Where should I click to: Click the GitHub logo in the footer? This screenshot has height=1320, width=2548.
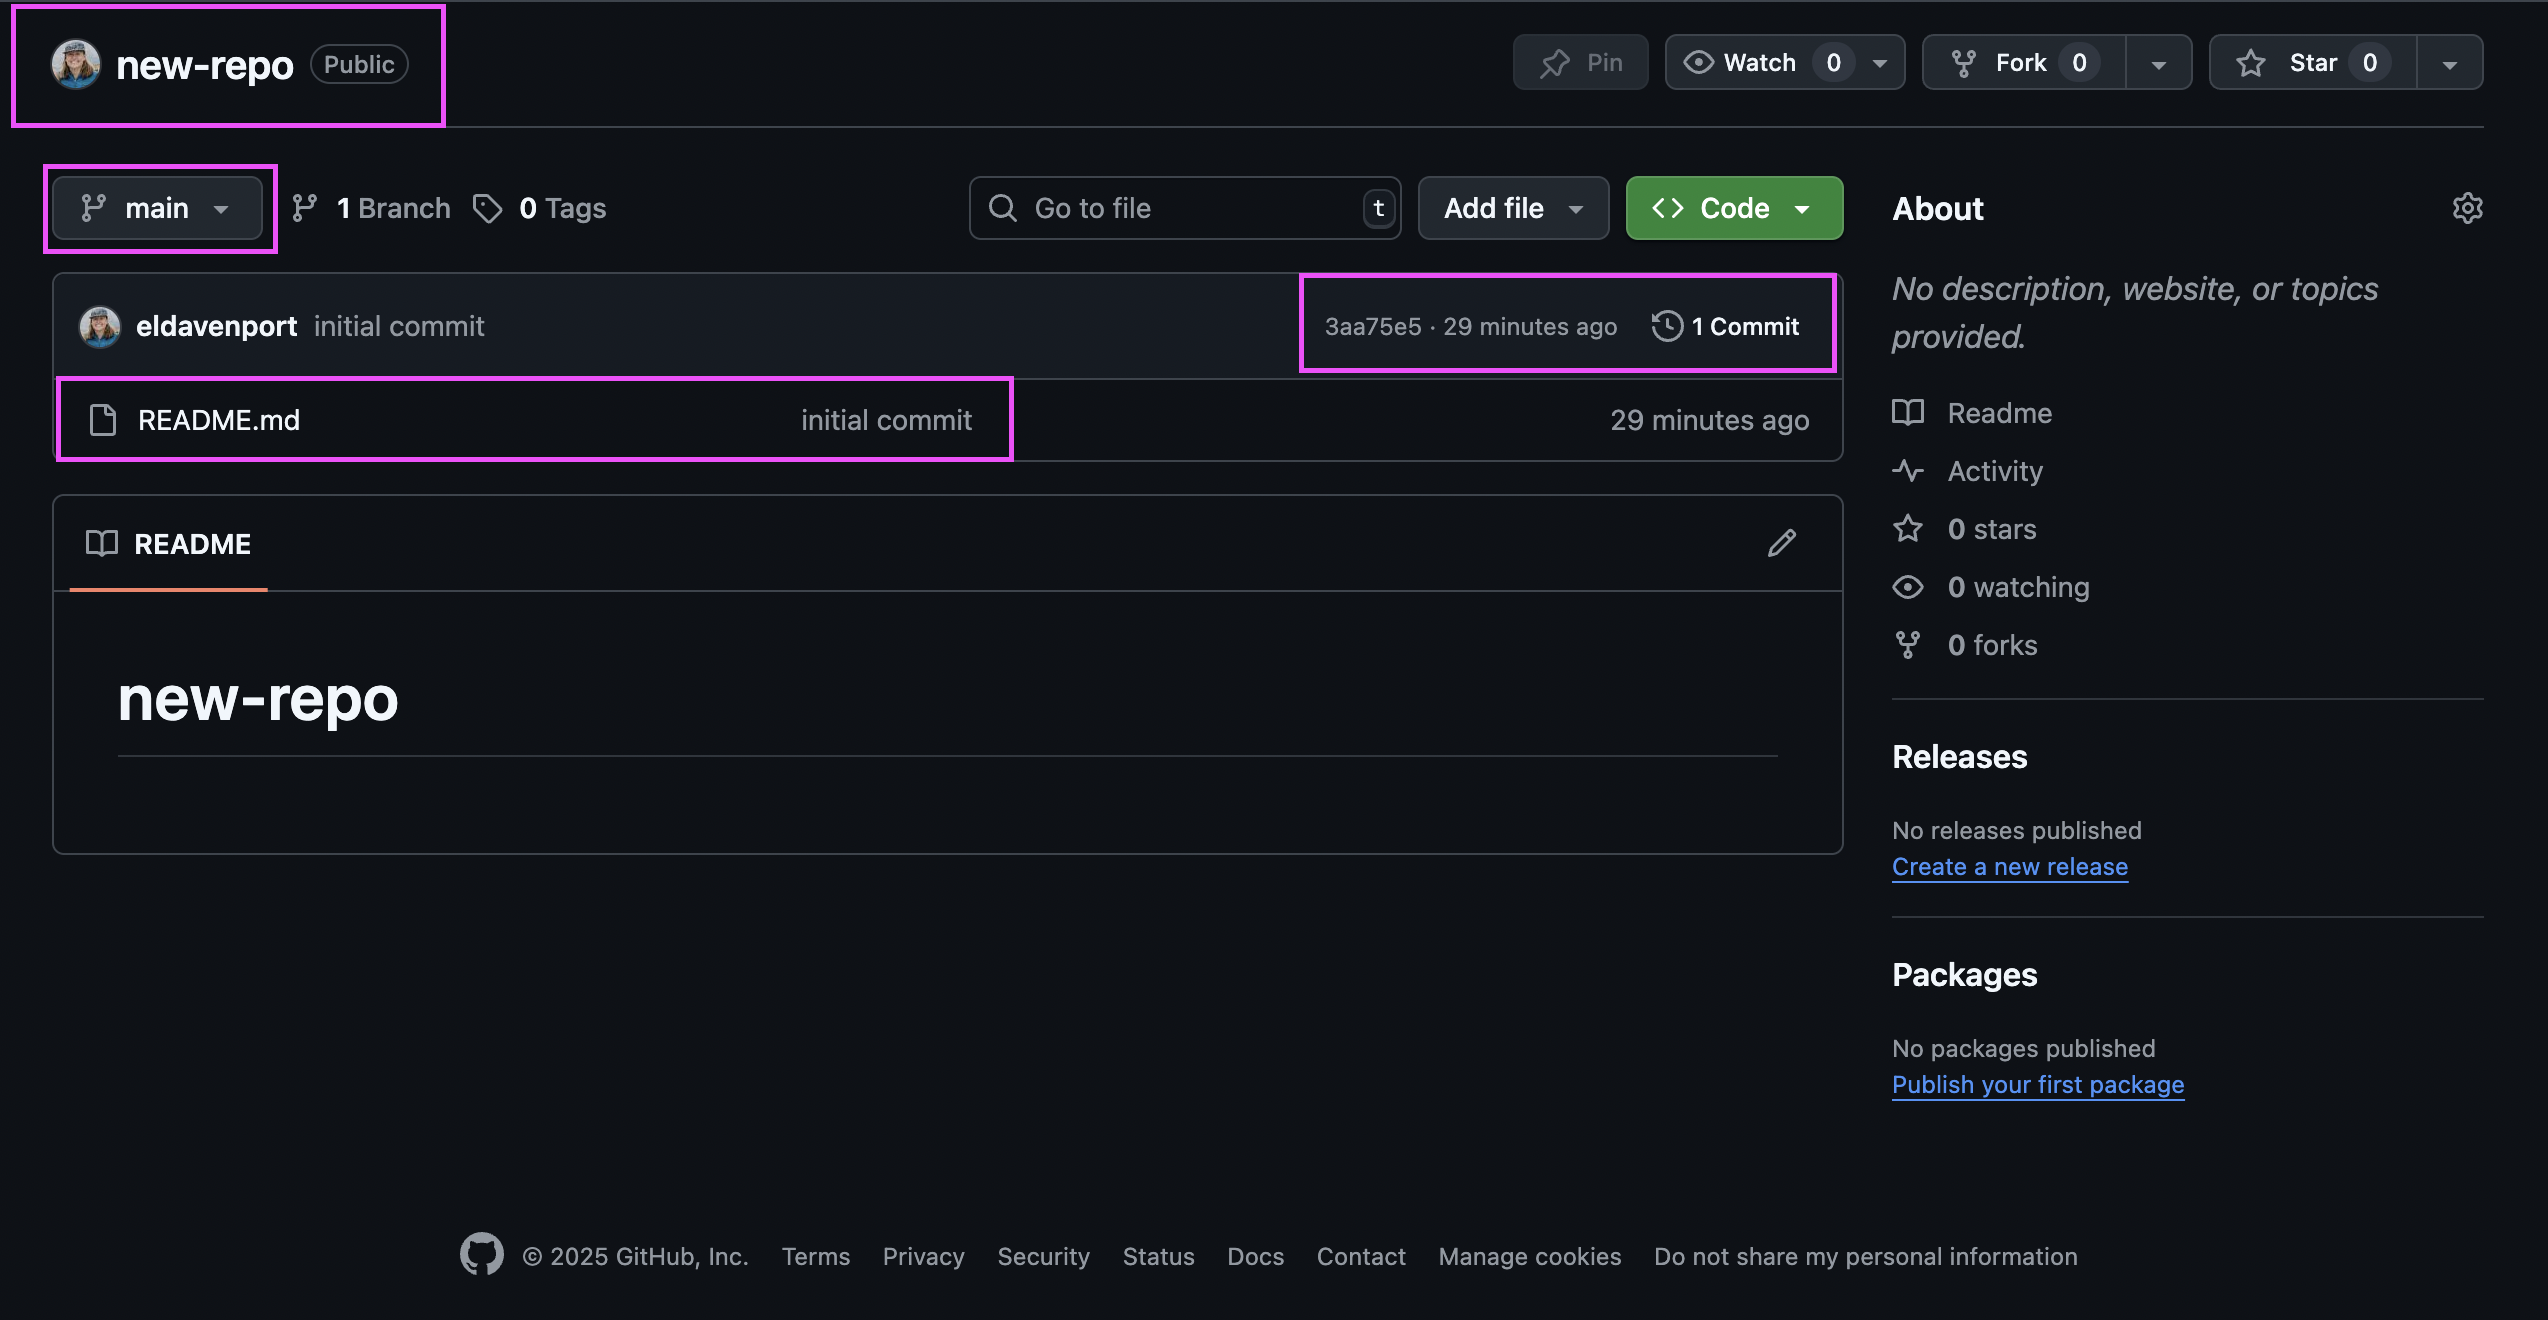click(482, 1254)
